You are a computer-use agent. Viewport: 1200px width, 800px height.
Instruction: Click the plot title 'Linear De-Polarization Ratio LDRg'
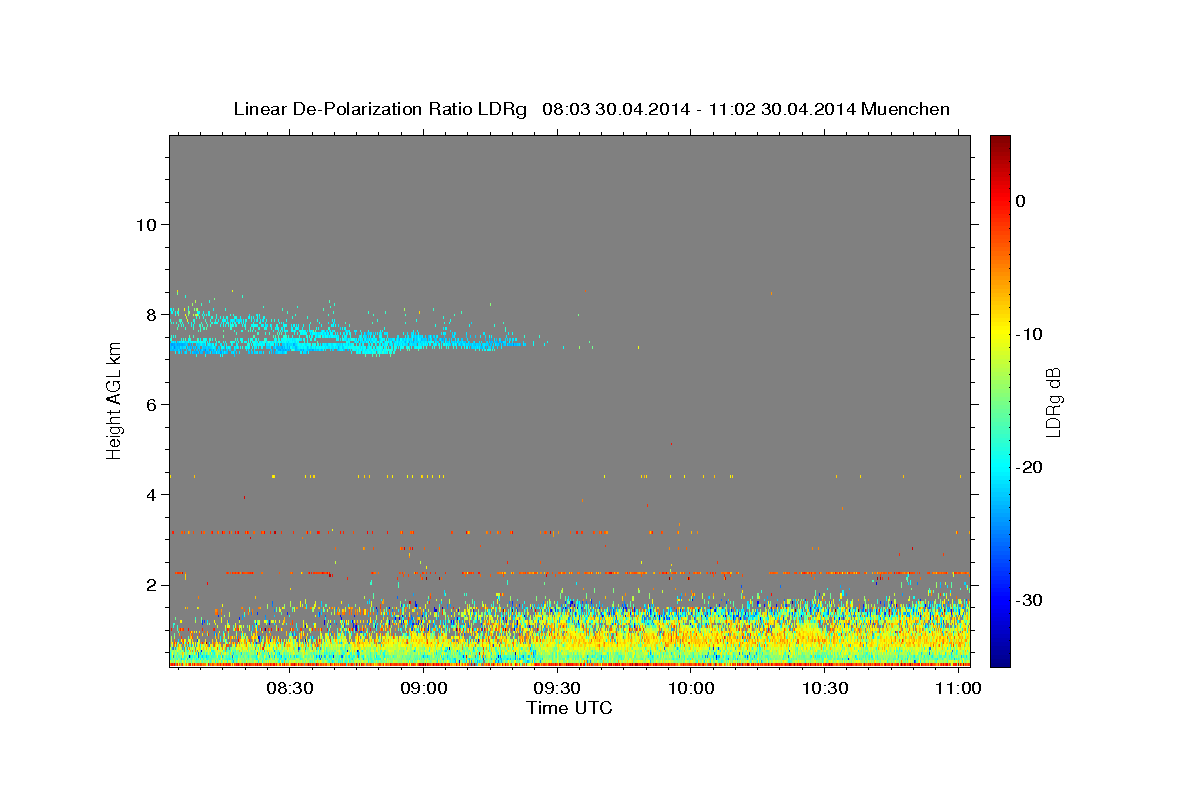379,109
